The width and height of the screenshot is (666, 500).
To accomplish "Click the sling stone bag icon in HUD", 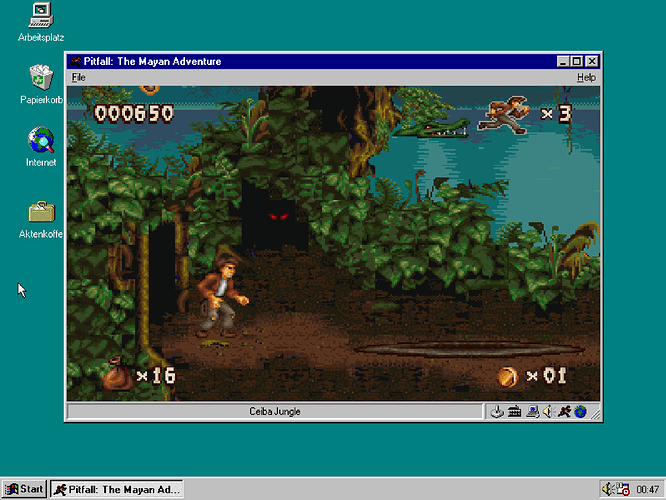I will (117, 374).
